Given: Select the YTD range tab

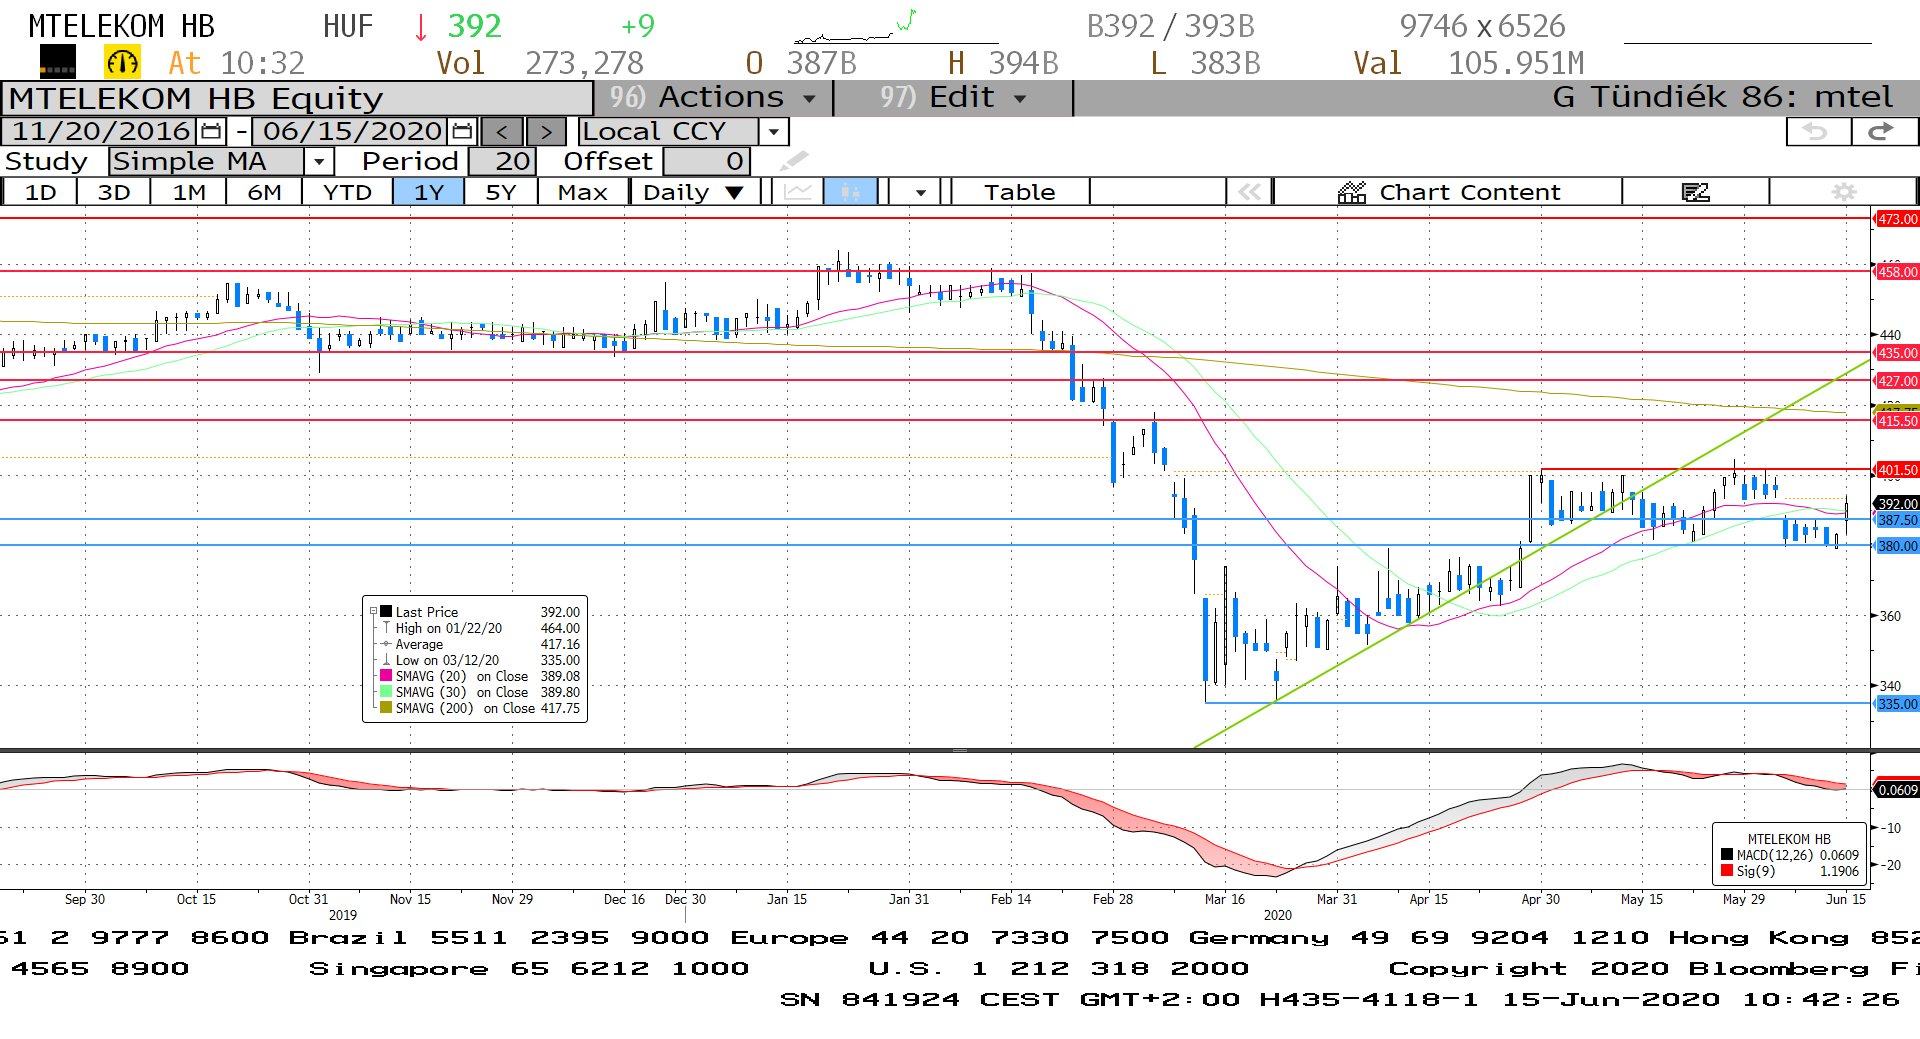Looking at the screenshot, I should point(347,191).
